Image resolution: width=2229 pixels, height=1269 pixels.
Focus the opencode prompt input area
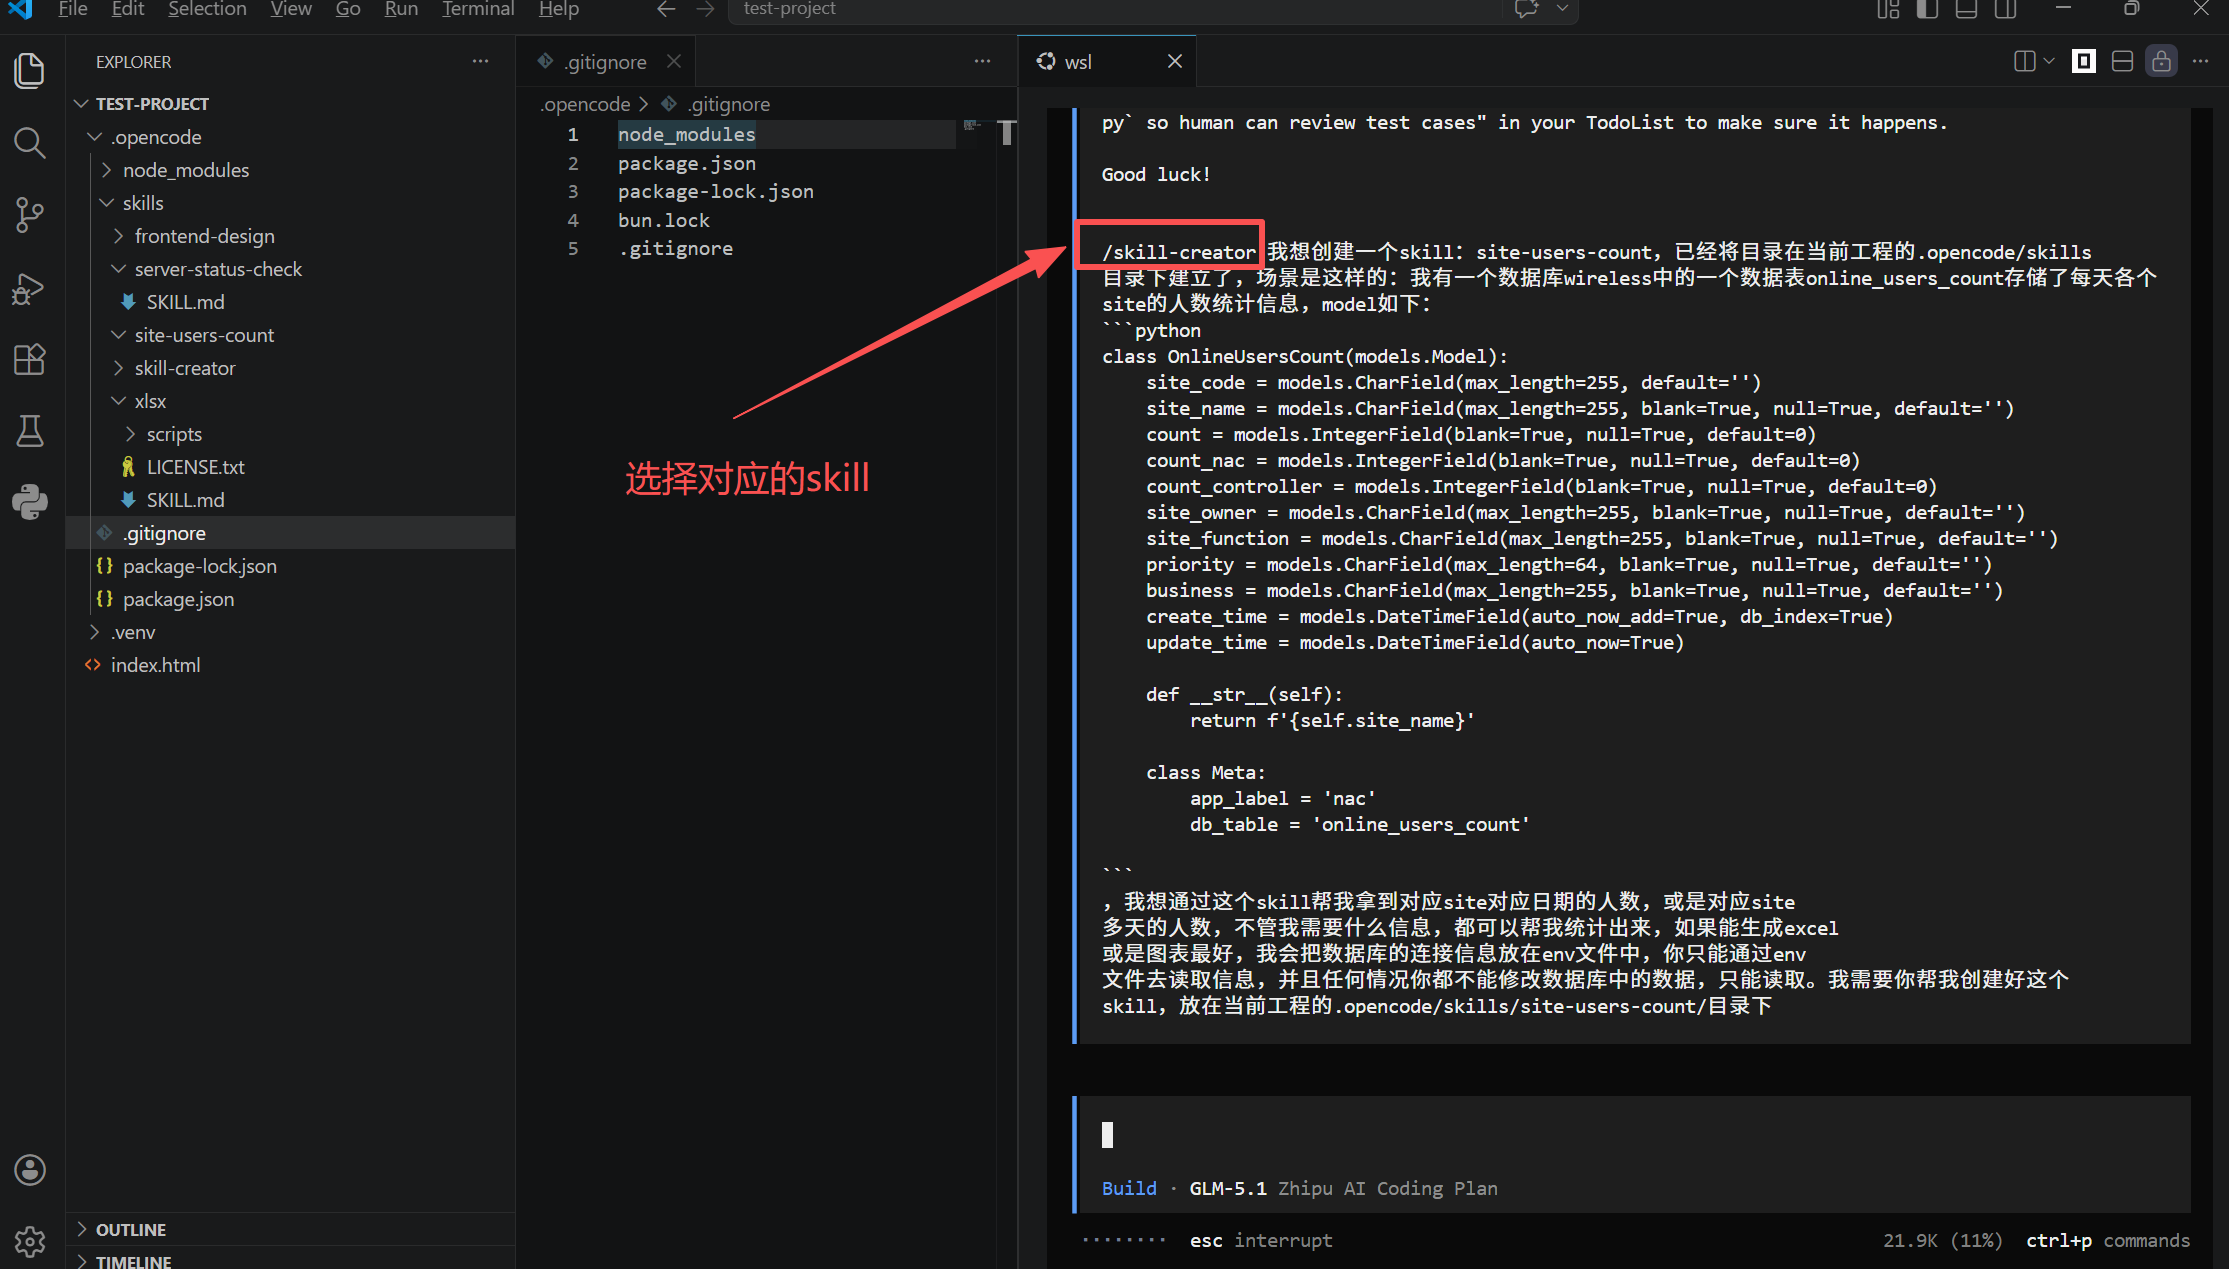click(1634, 1135)
